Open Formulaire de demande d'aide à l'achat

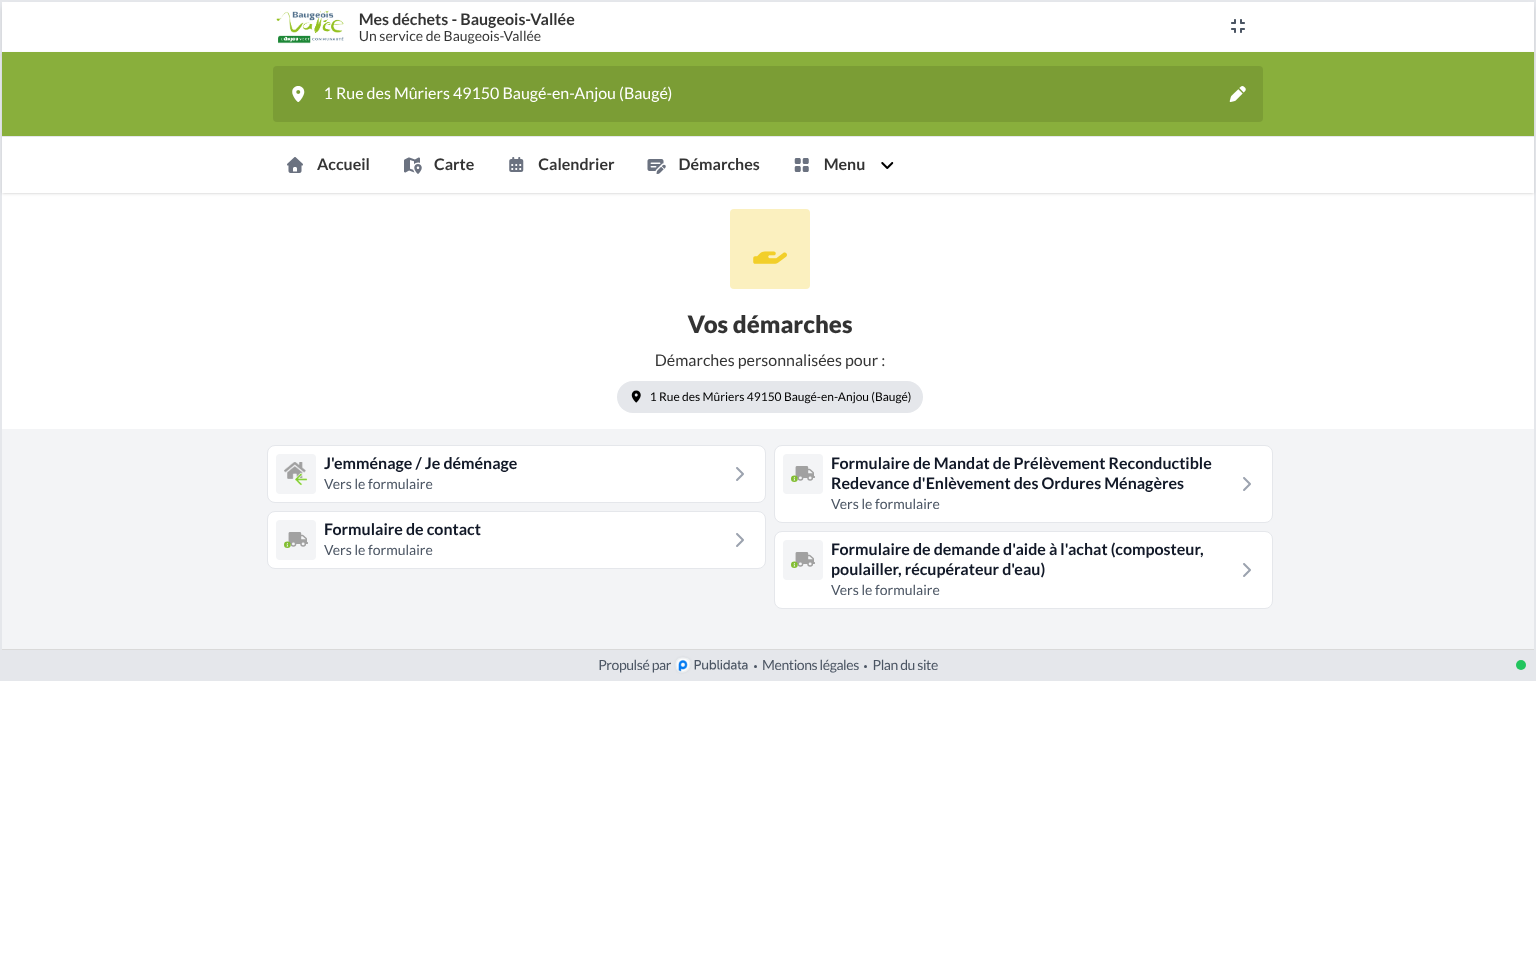[x=1023, y=570]
